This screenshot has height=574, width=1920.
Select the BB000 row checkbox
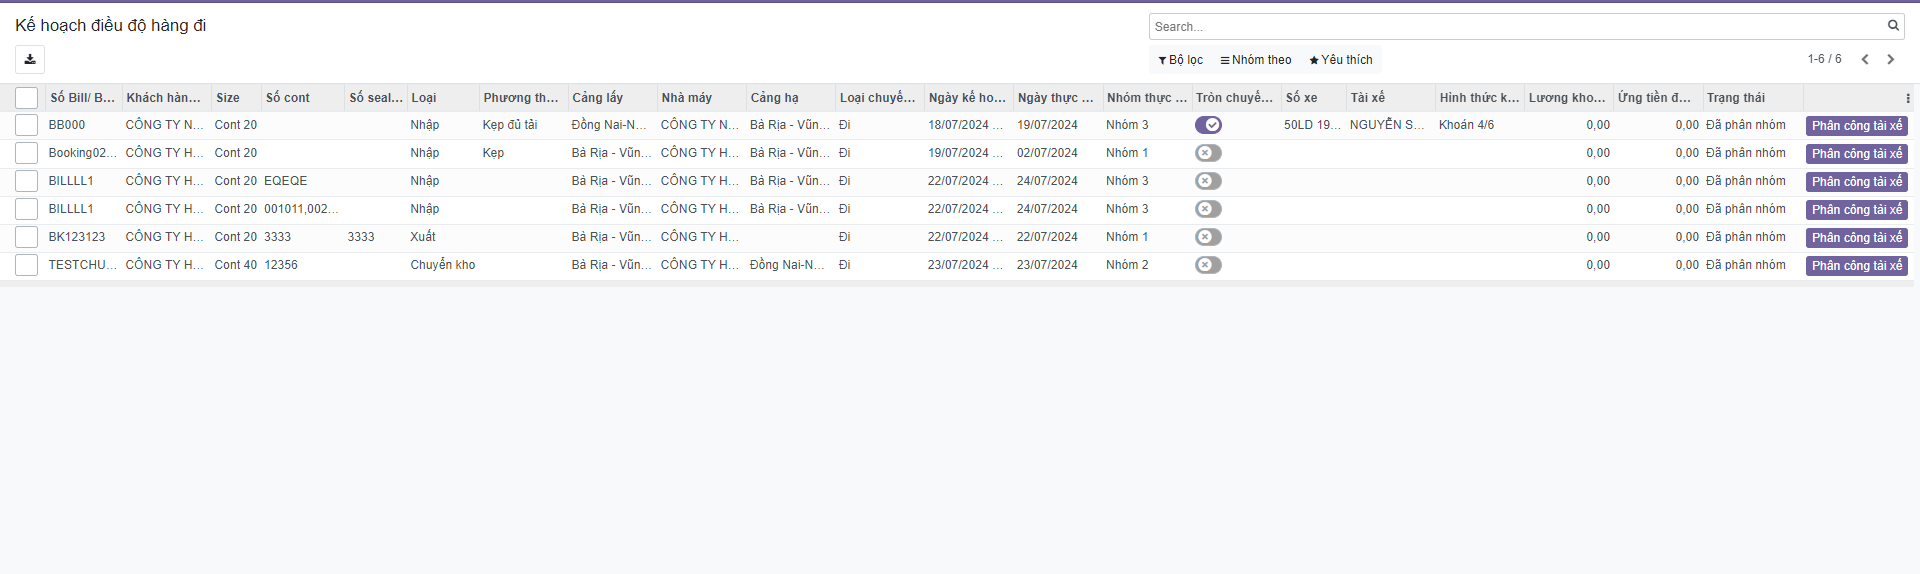point(27,125)
